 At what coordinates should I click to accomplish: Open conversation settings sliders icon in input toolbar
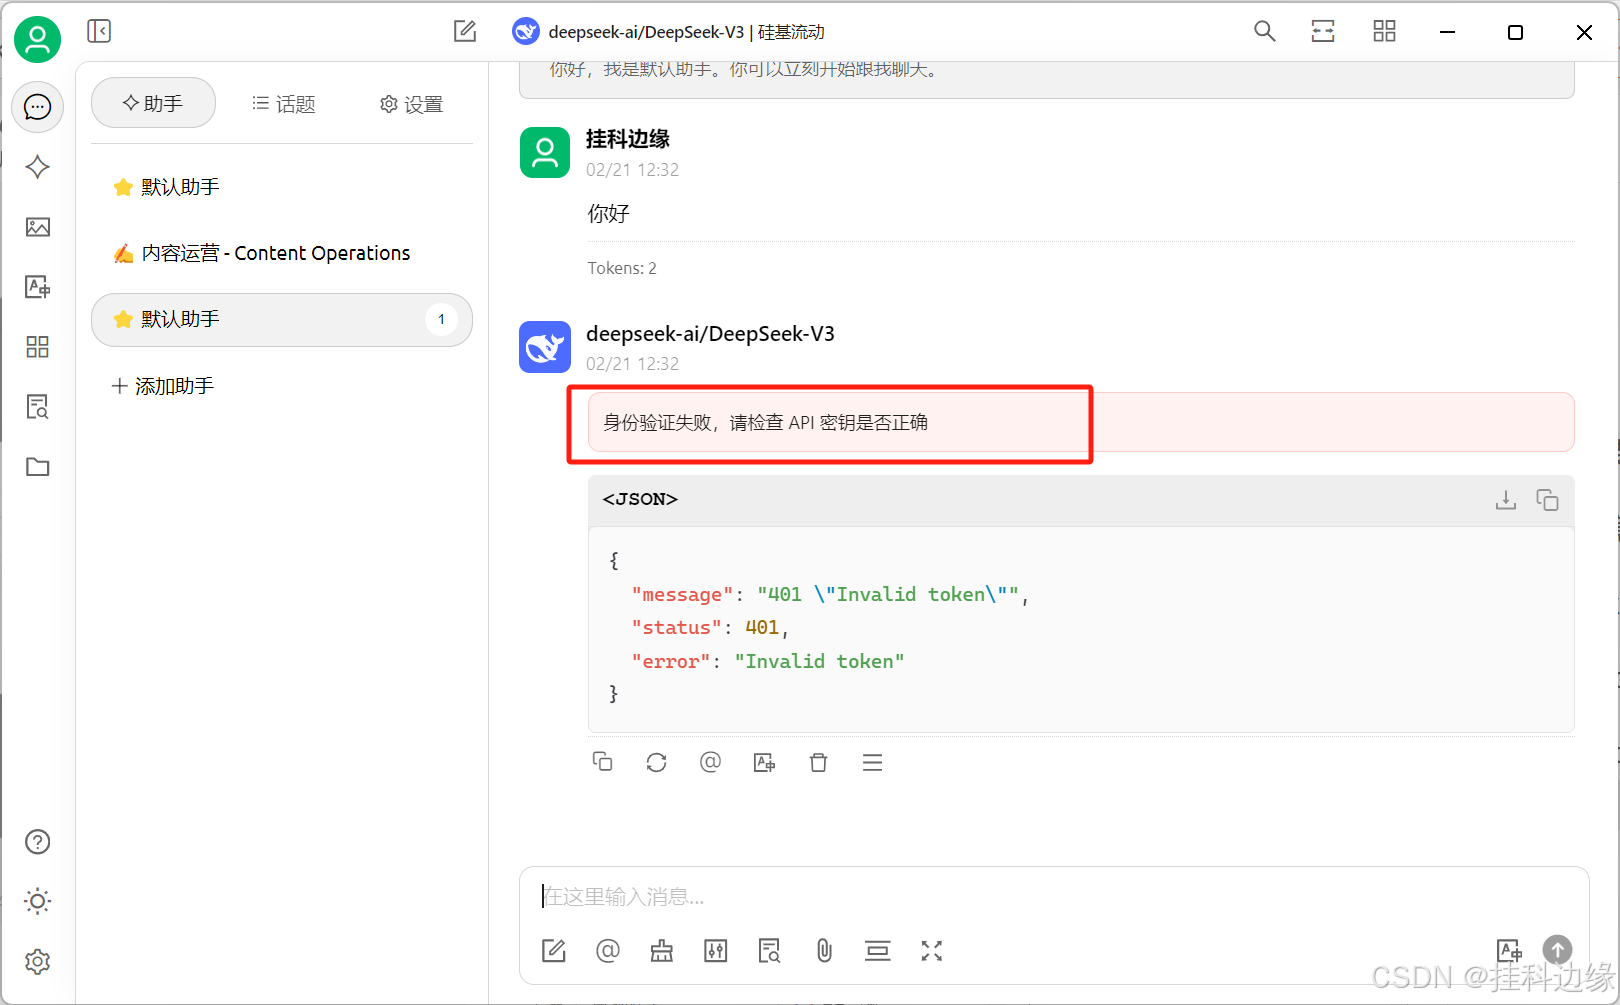coord(716,950)
